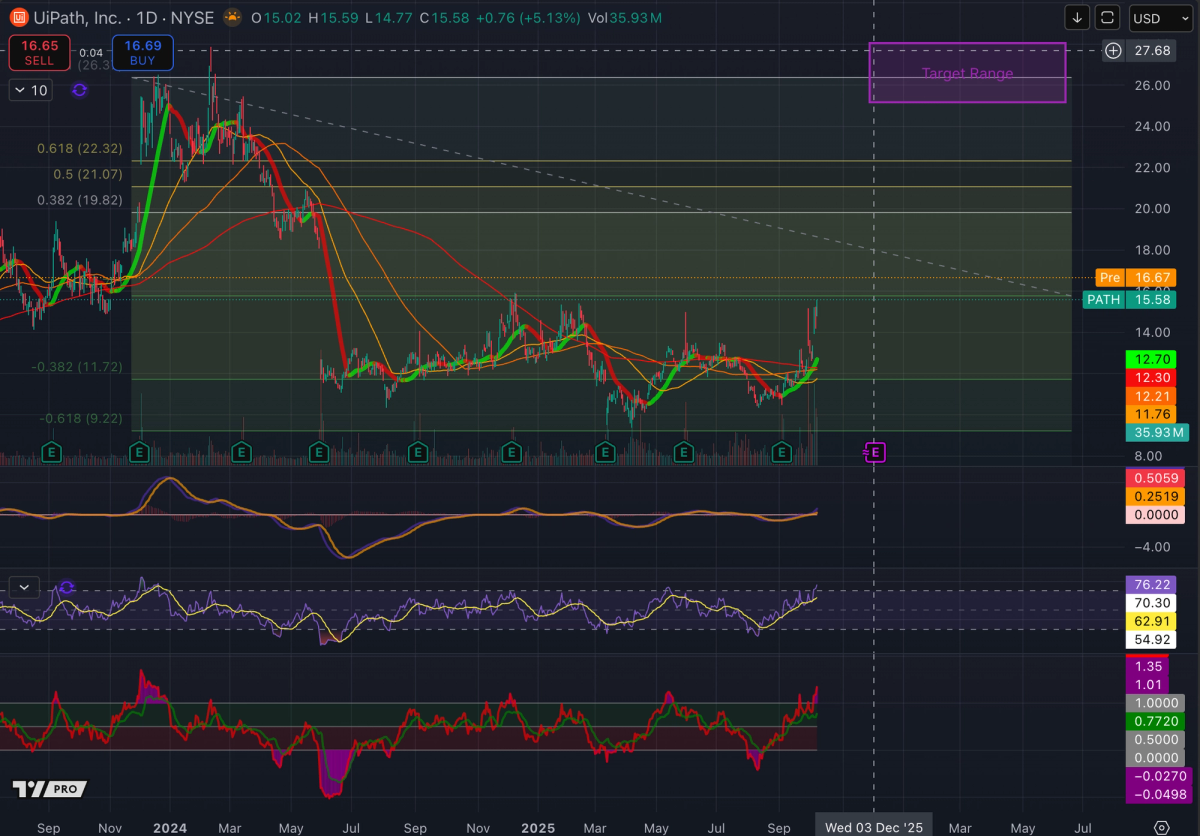Expand the RSI pane legend chevron
Image resolution: width=1200 pixels, height=836 pixels.
coord(23,587)
